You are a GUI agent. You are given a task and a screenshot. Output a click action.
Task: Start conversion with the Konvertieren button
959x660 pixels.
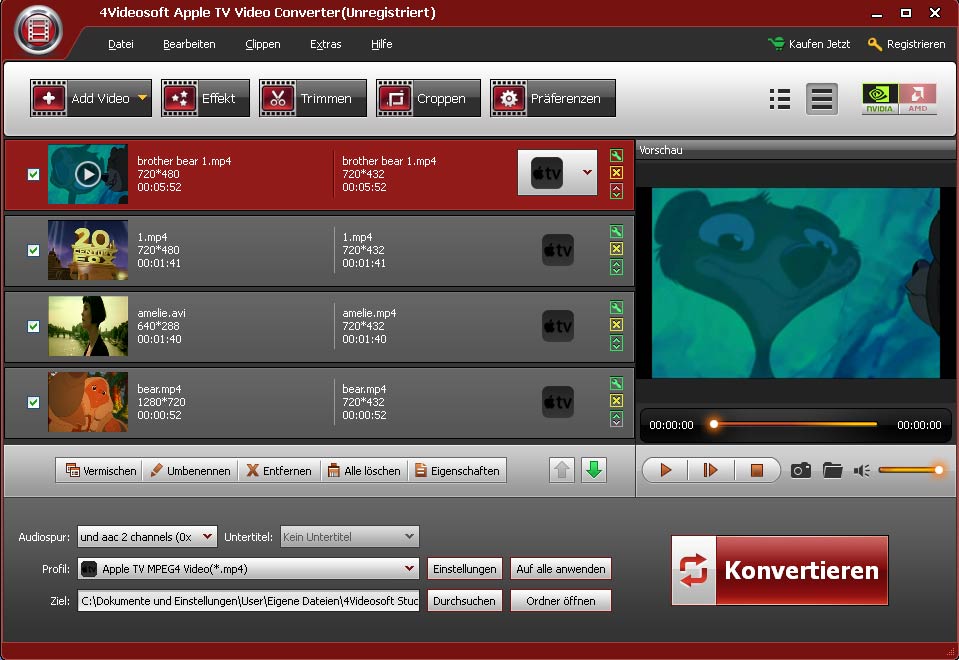[780, 570]
